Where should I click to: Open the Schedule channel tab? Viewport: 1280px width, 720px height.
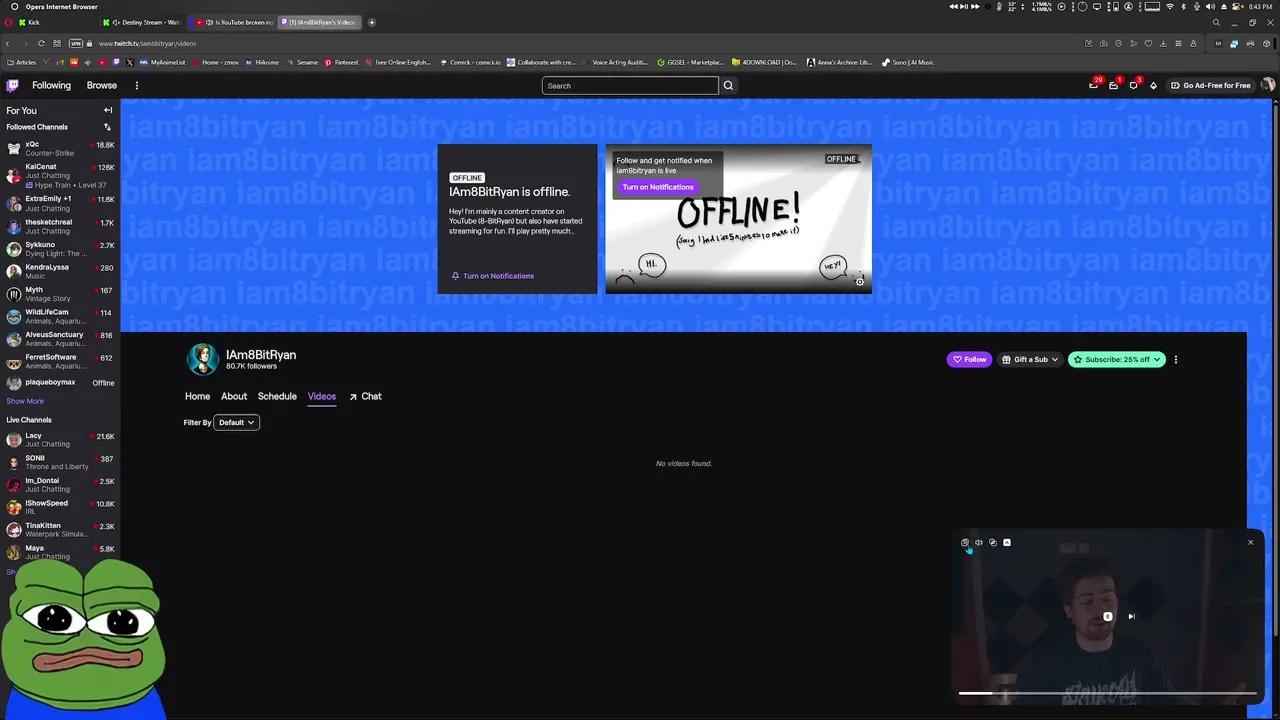pos(277,396)
